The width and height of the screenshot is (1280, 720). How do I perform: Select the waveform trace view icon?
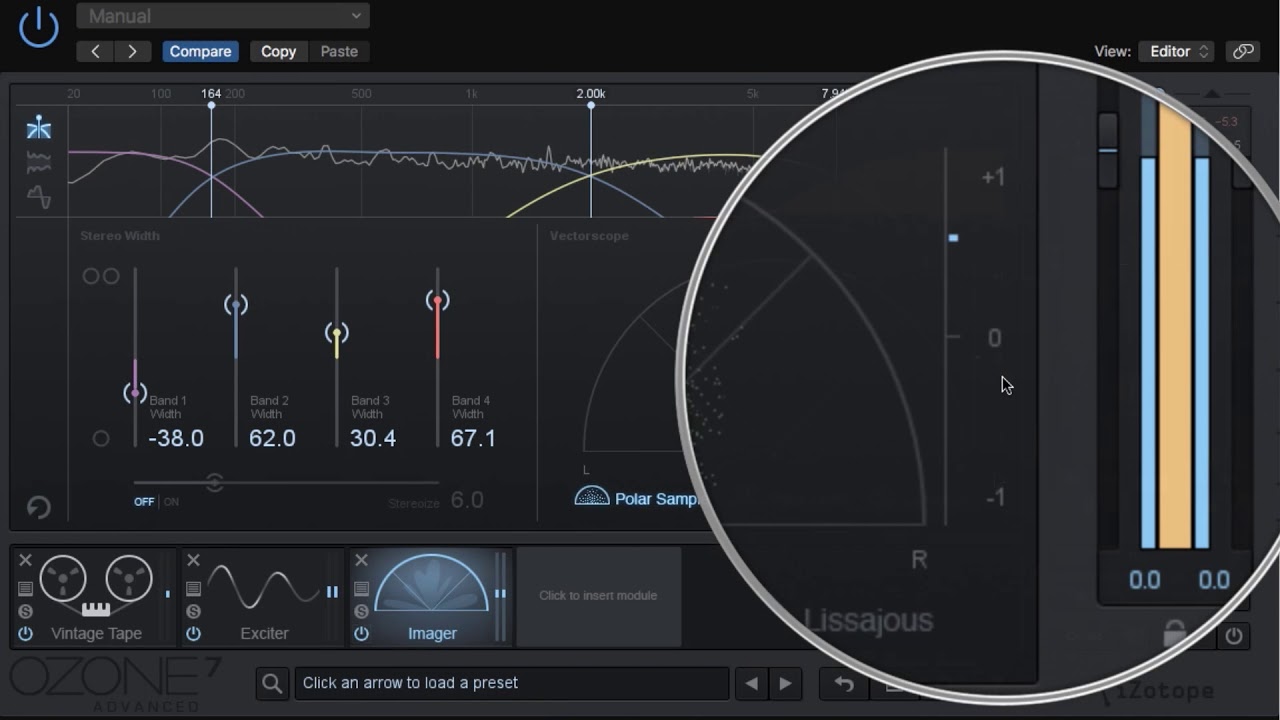[x=39, y=197]
